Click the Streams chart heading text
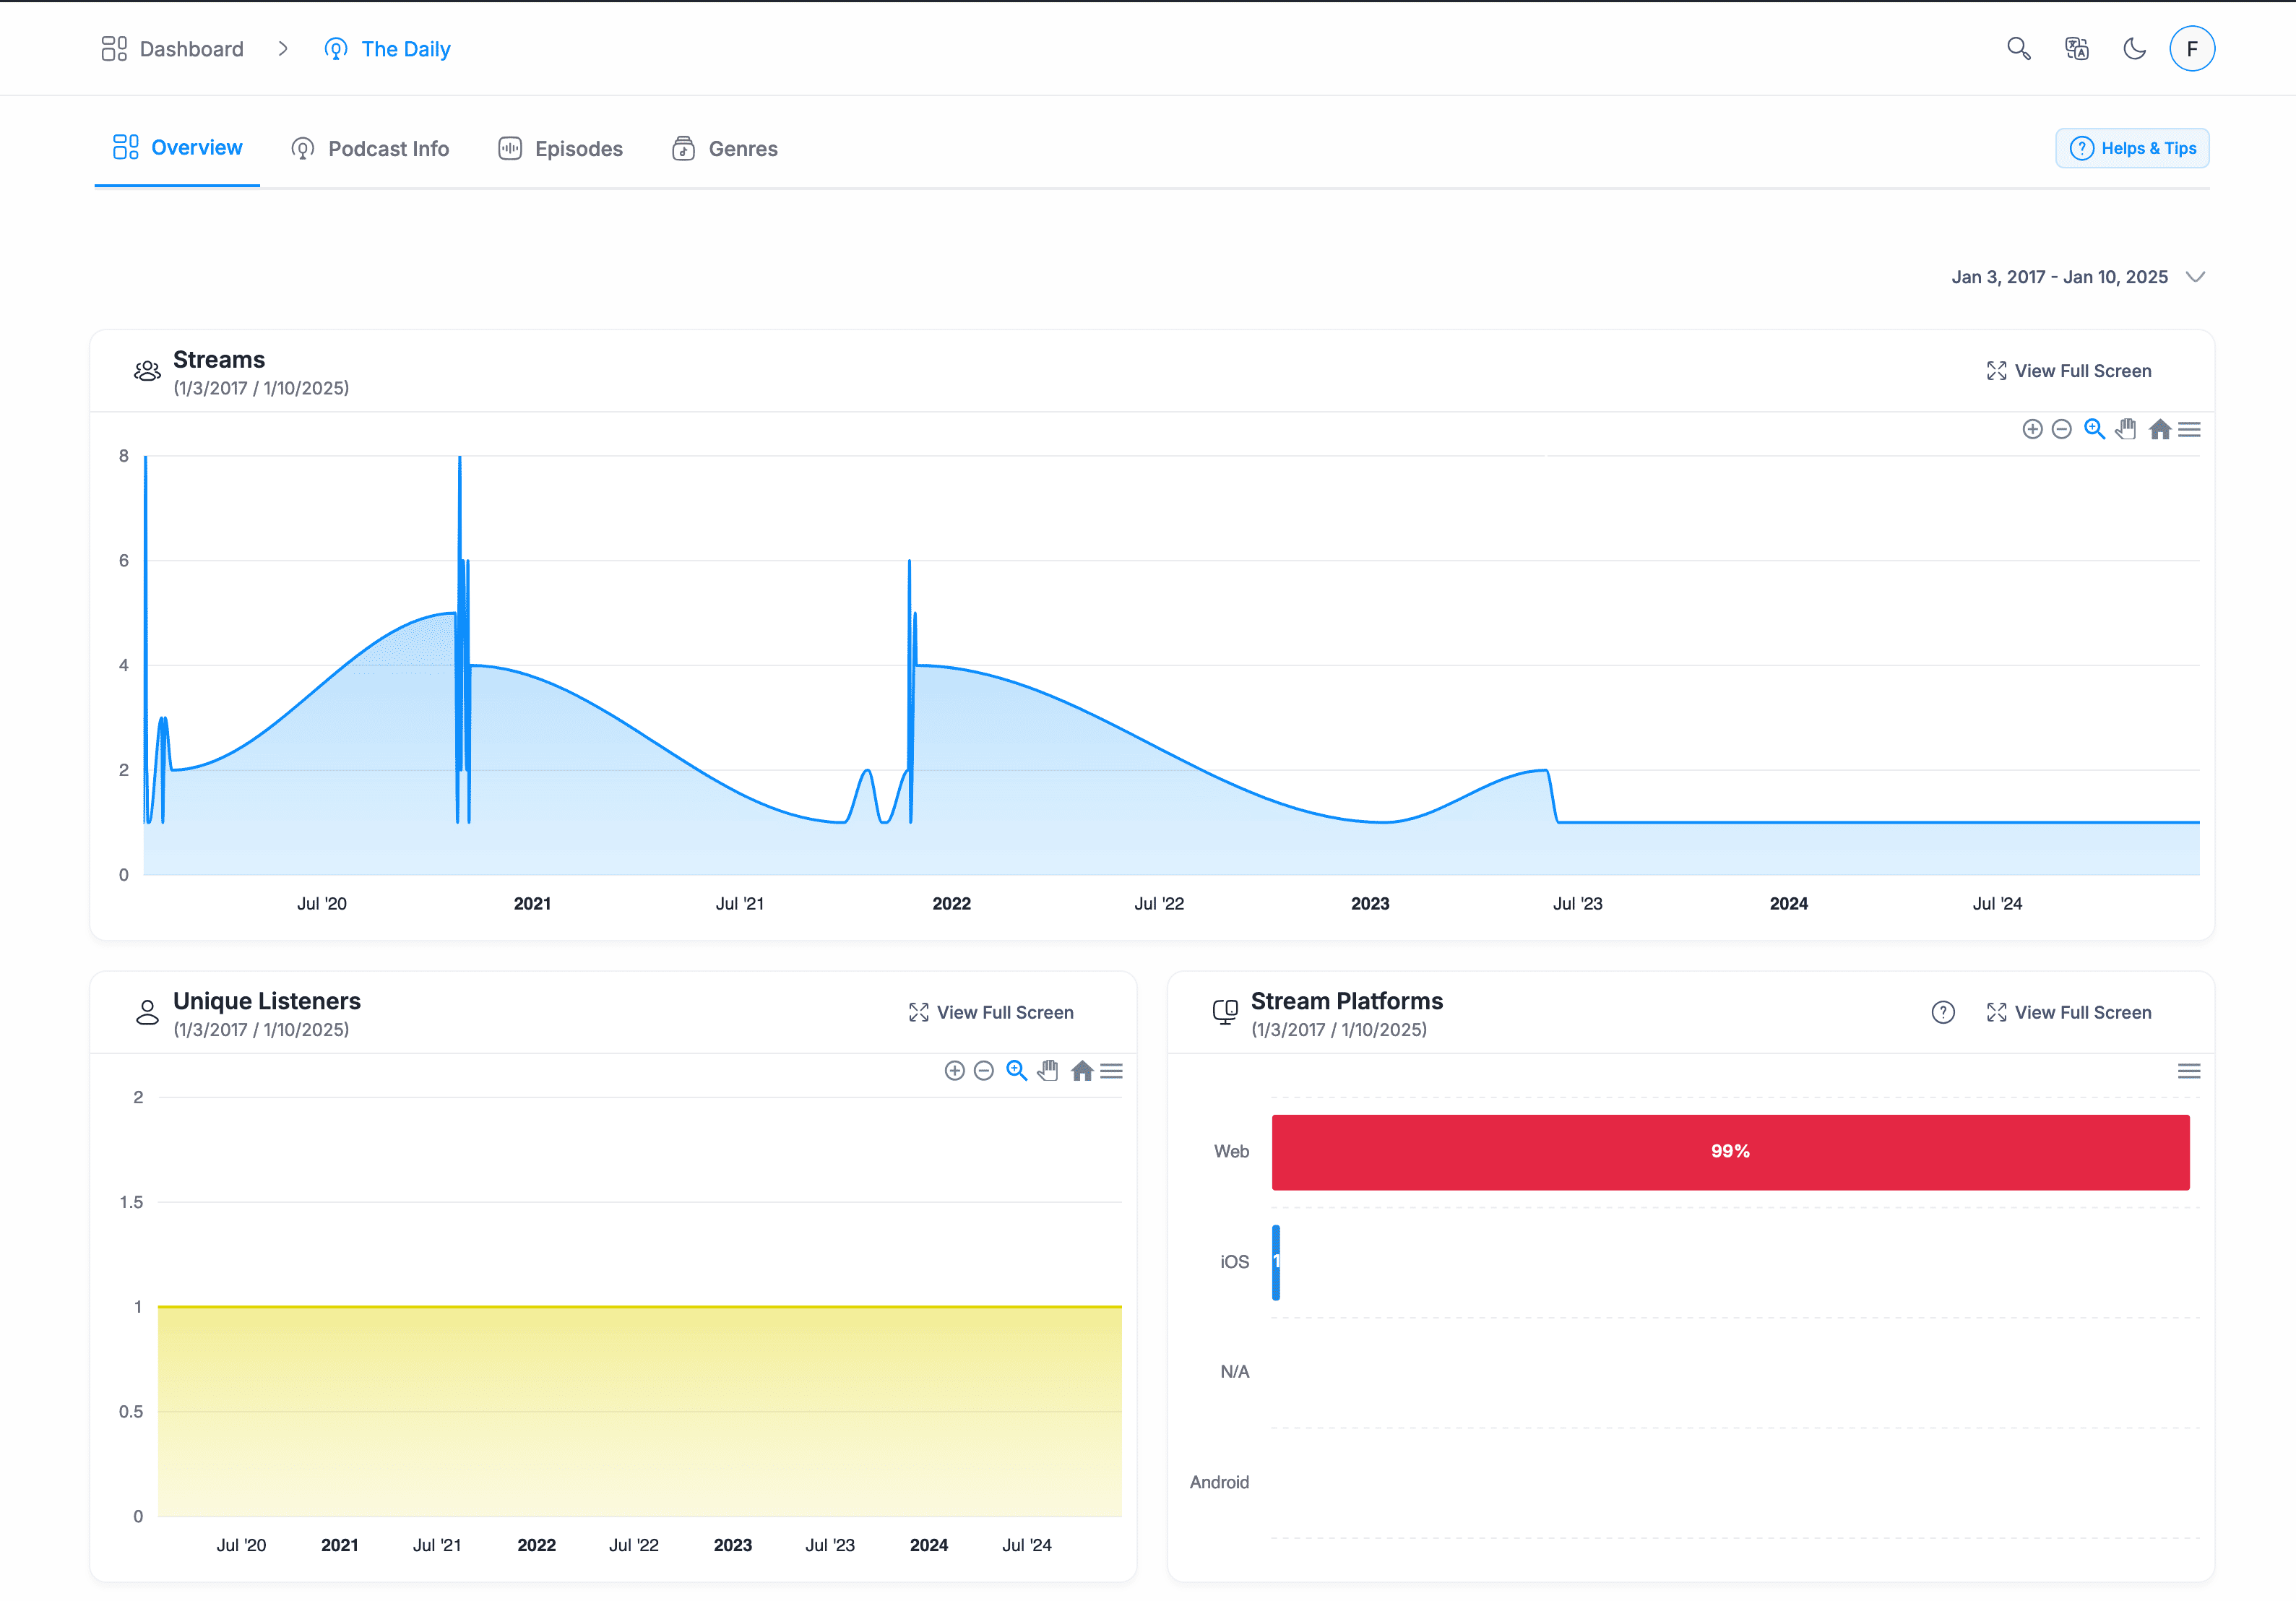Viewport: 2296px width, 1601px height. click(219, 360)
